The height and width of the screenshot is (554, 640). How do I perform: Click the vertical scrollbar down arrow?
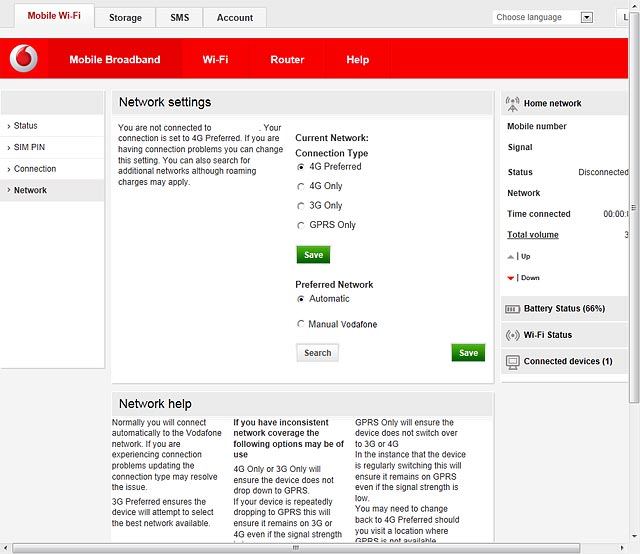(634, 536)
